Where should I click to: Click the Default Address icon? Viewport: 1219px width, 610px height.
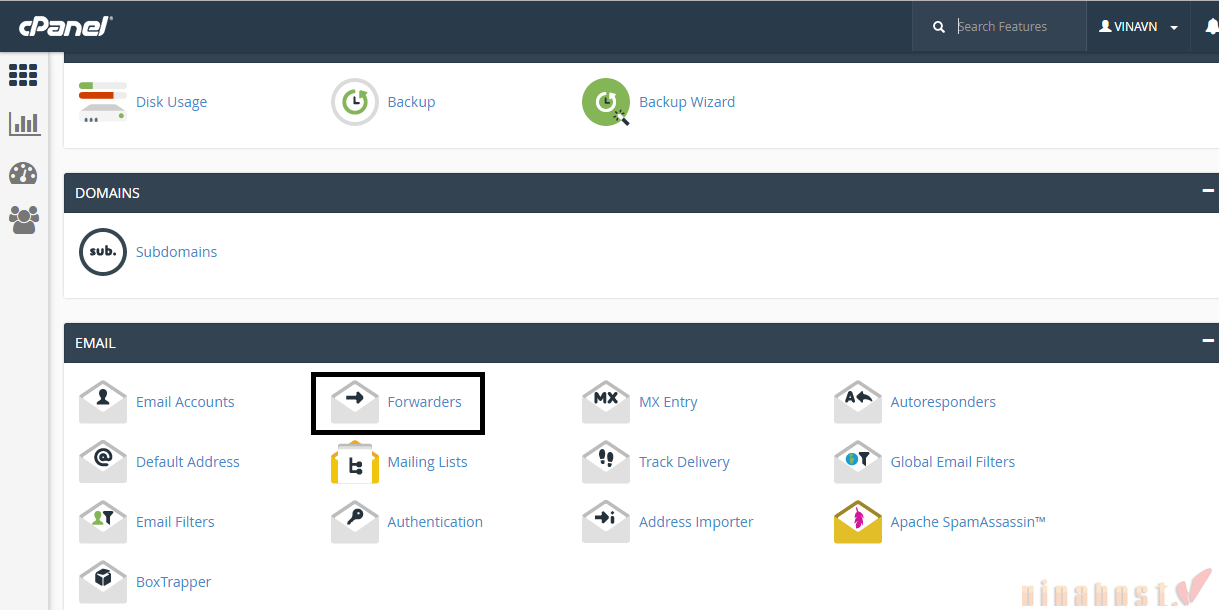(103, 462)
